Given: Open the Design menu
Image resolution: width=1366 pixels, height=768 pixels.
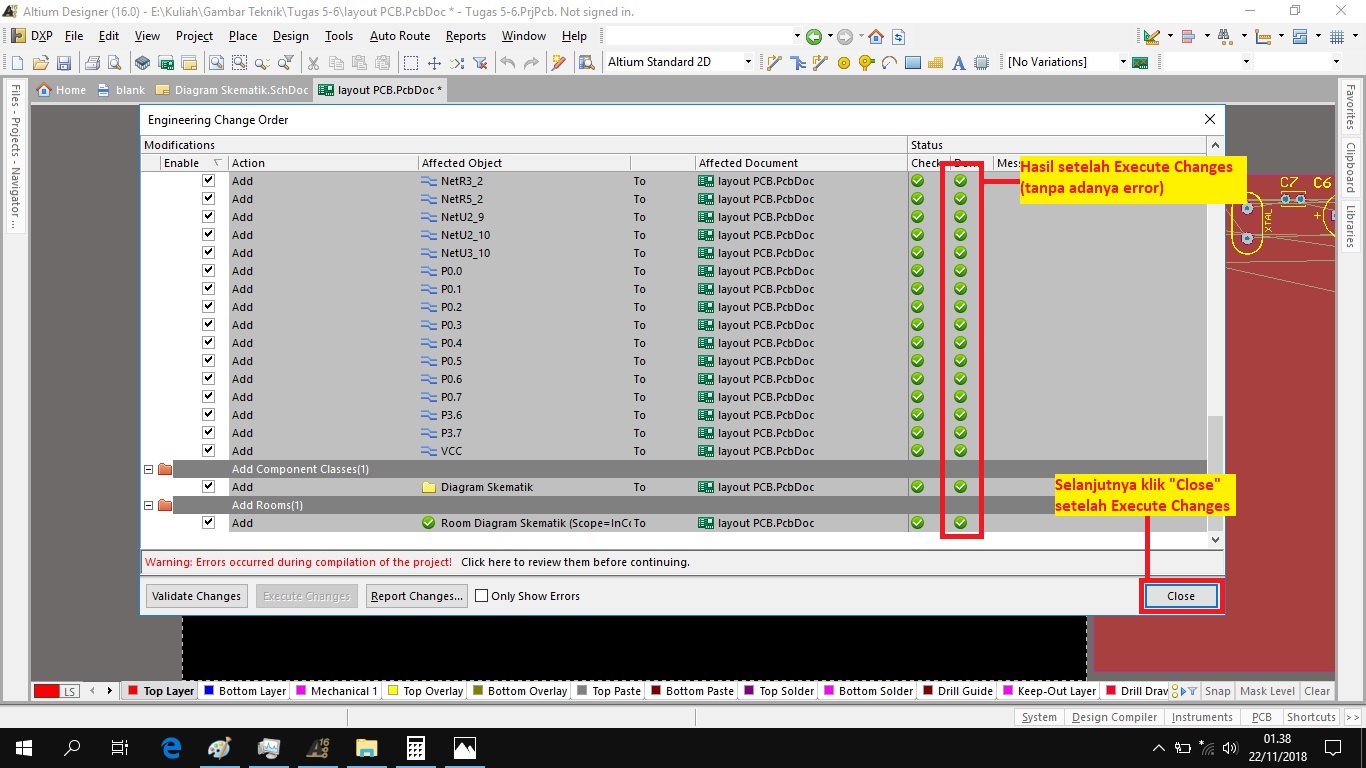Looking at the screenshot, I should pyautogui.click(x=291, y=36).
